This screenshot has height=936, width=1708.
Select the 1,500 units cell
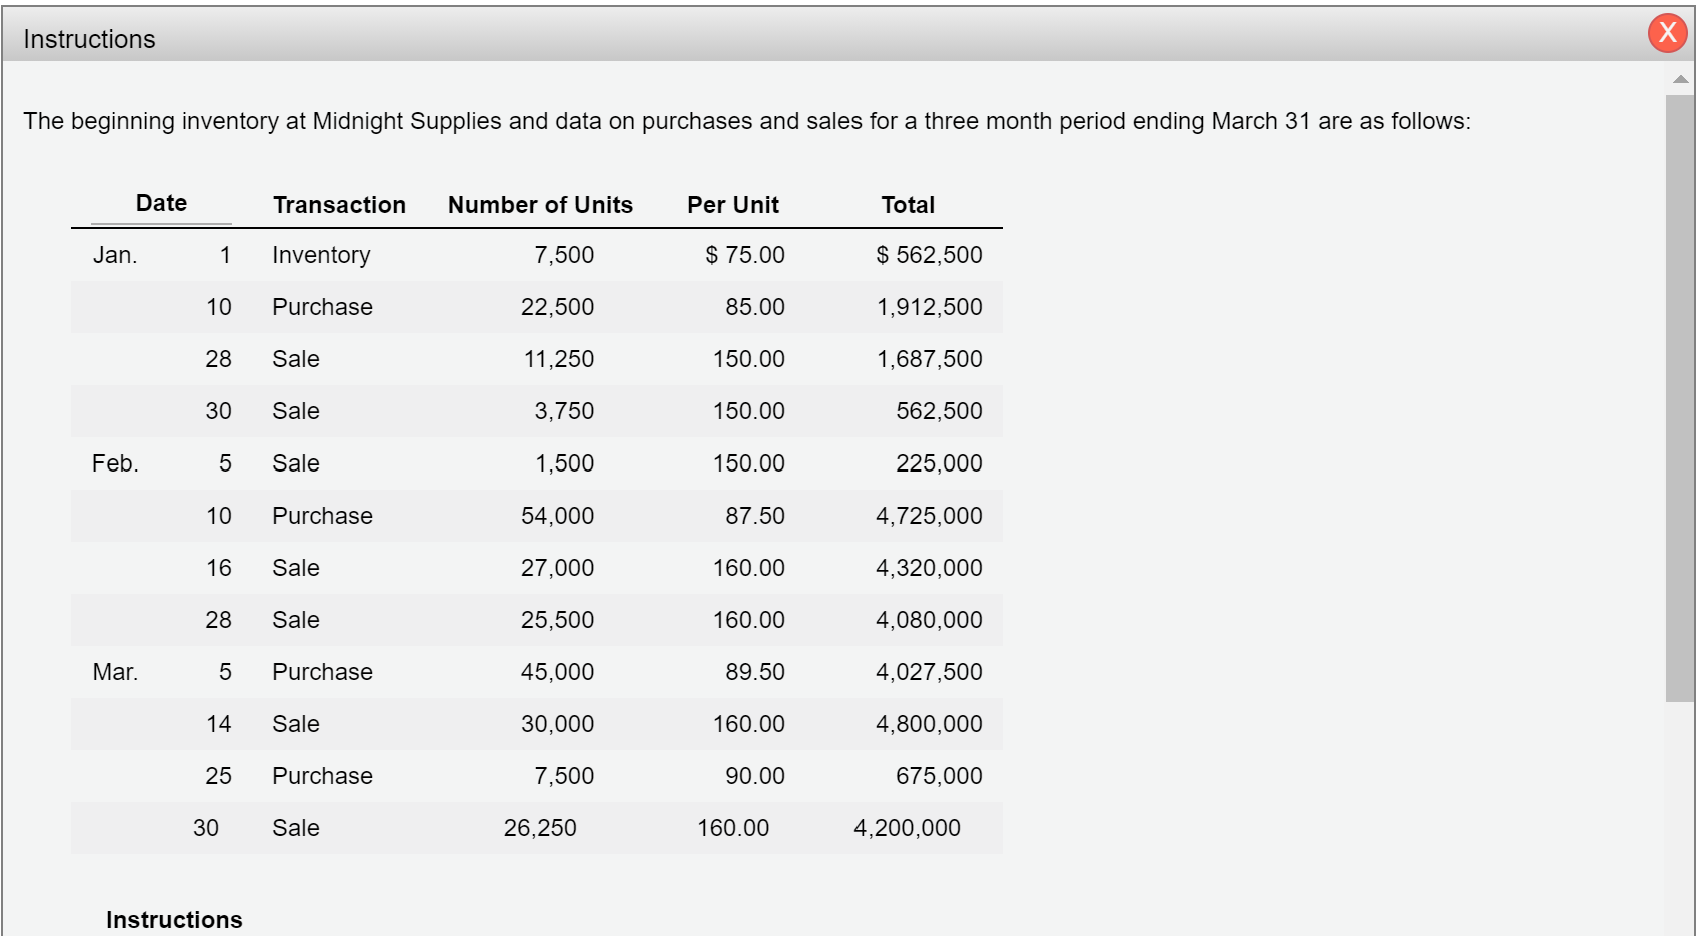tap(564, 463)
